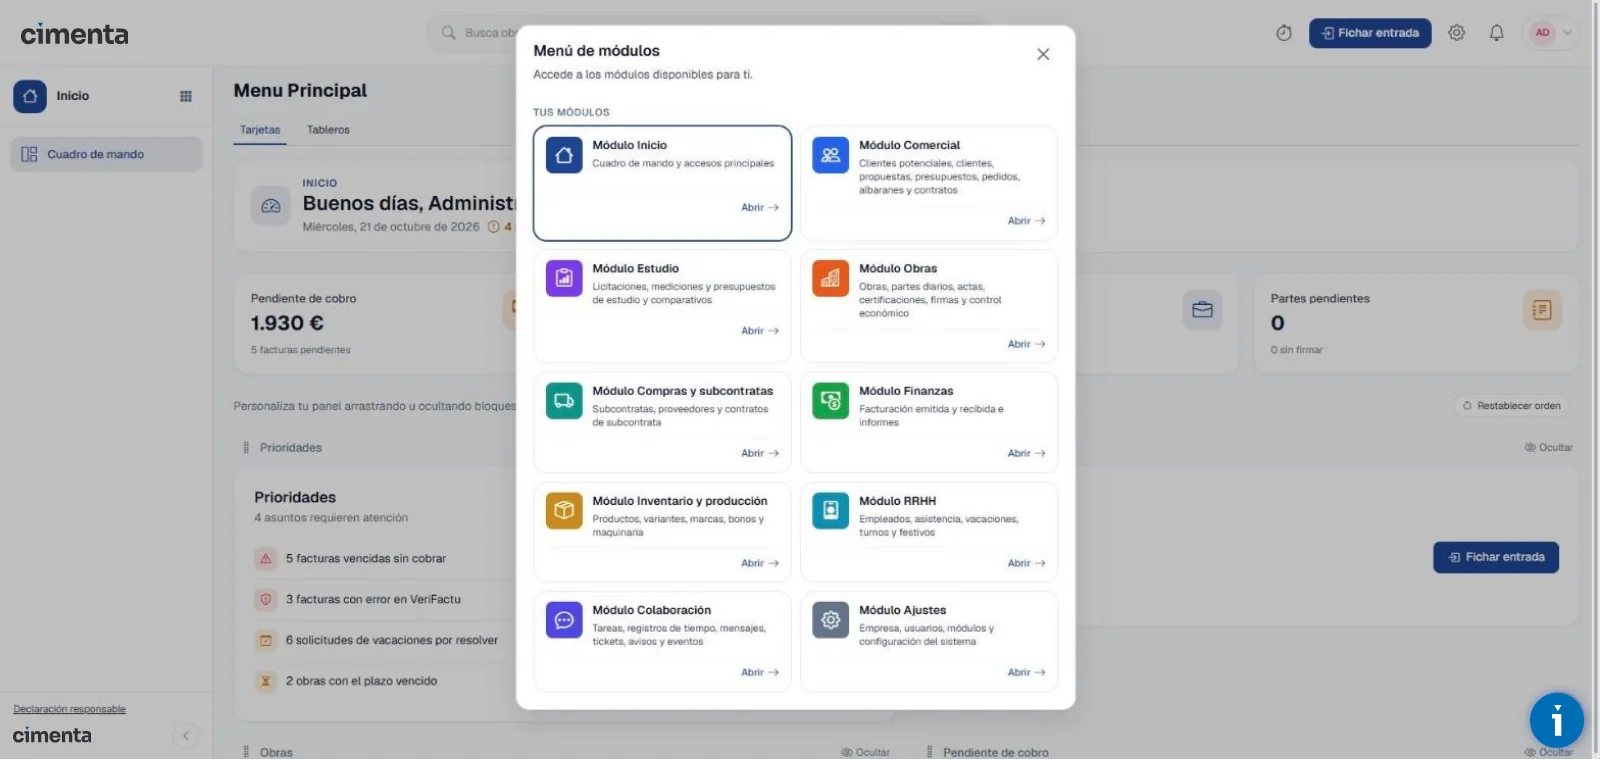The height and width of the screenshot is (760, 1600).
Task: Open Abrir link for Módulo Inicio
Action: point(760,207)
